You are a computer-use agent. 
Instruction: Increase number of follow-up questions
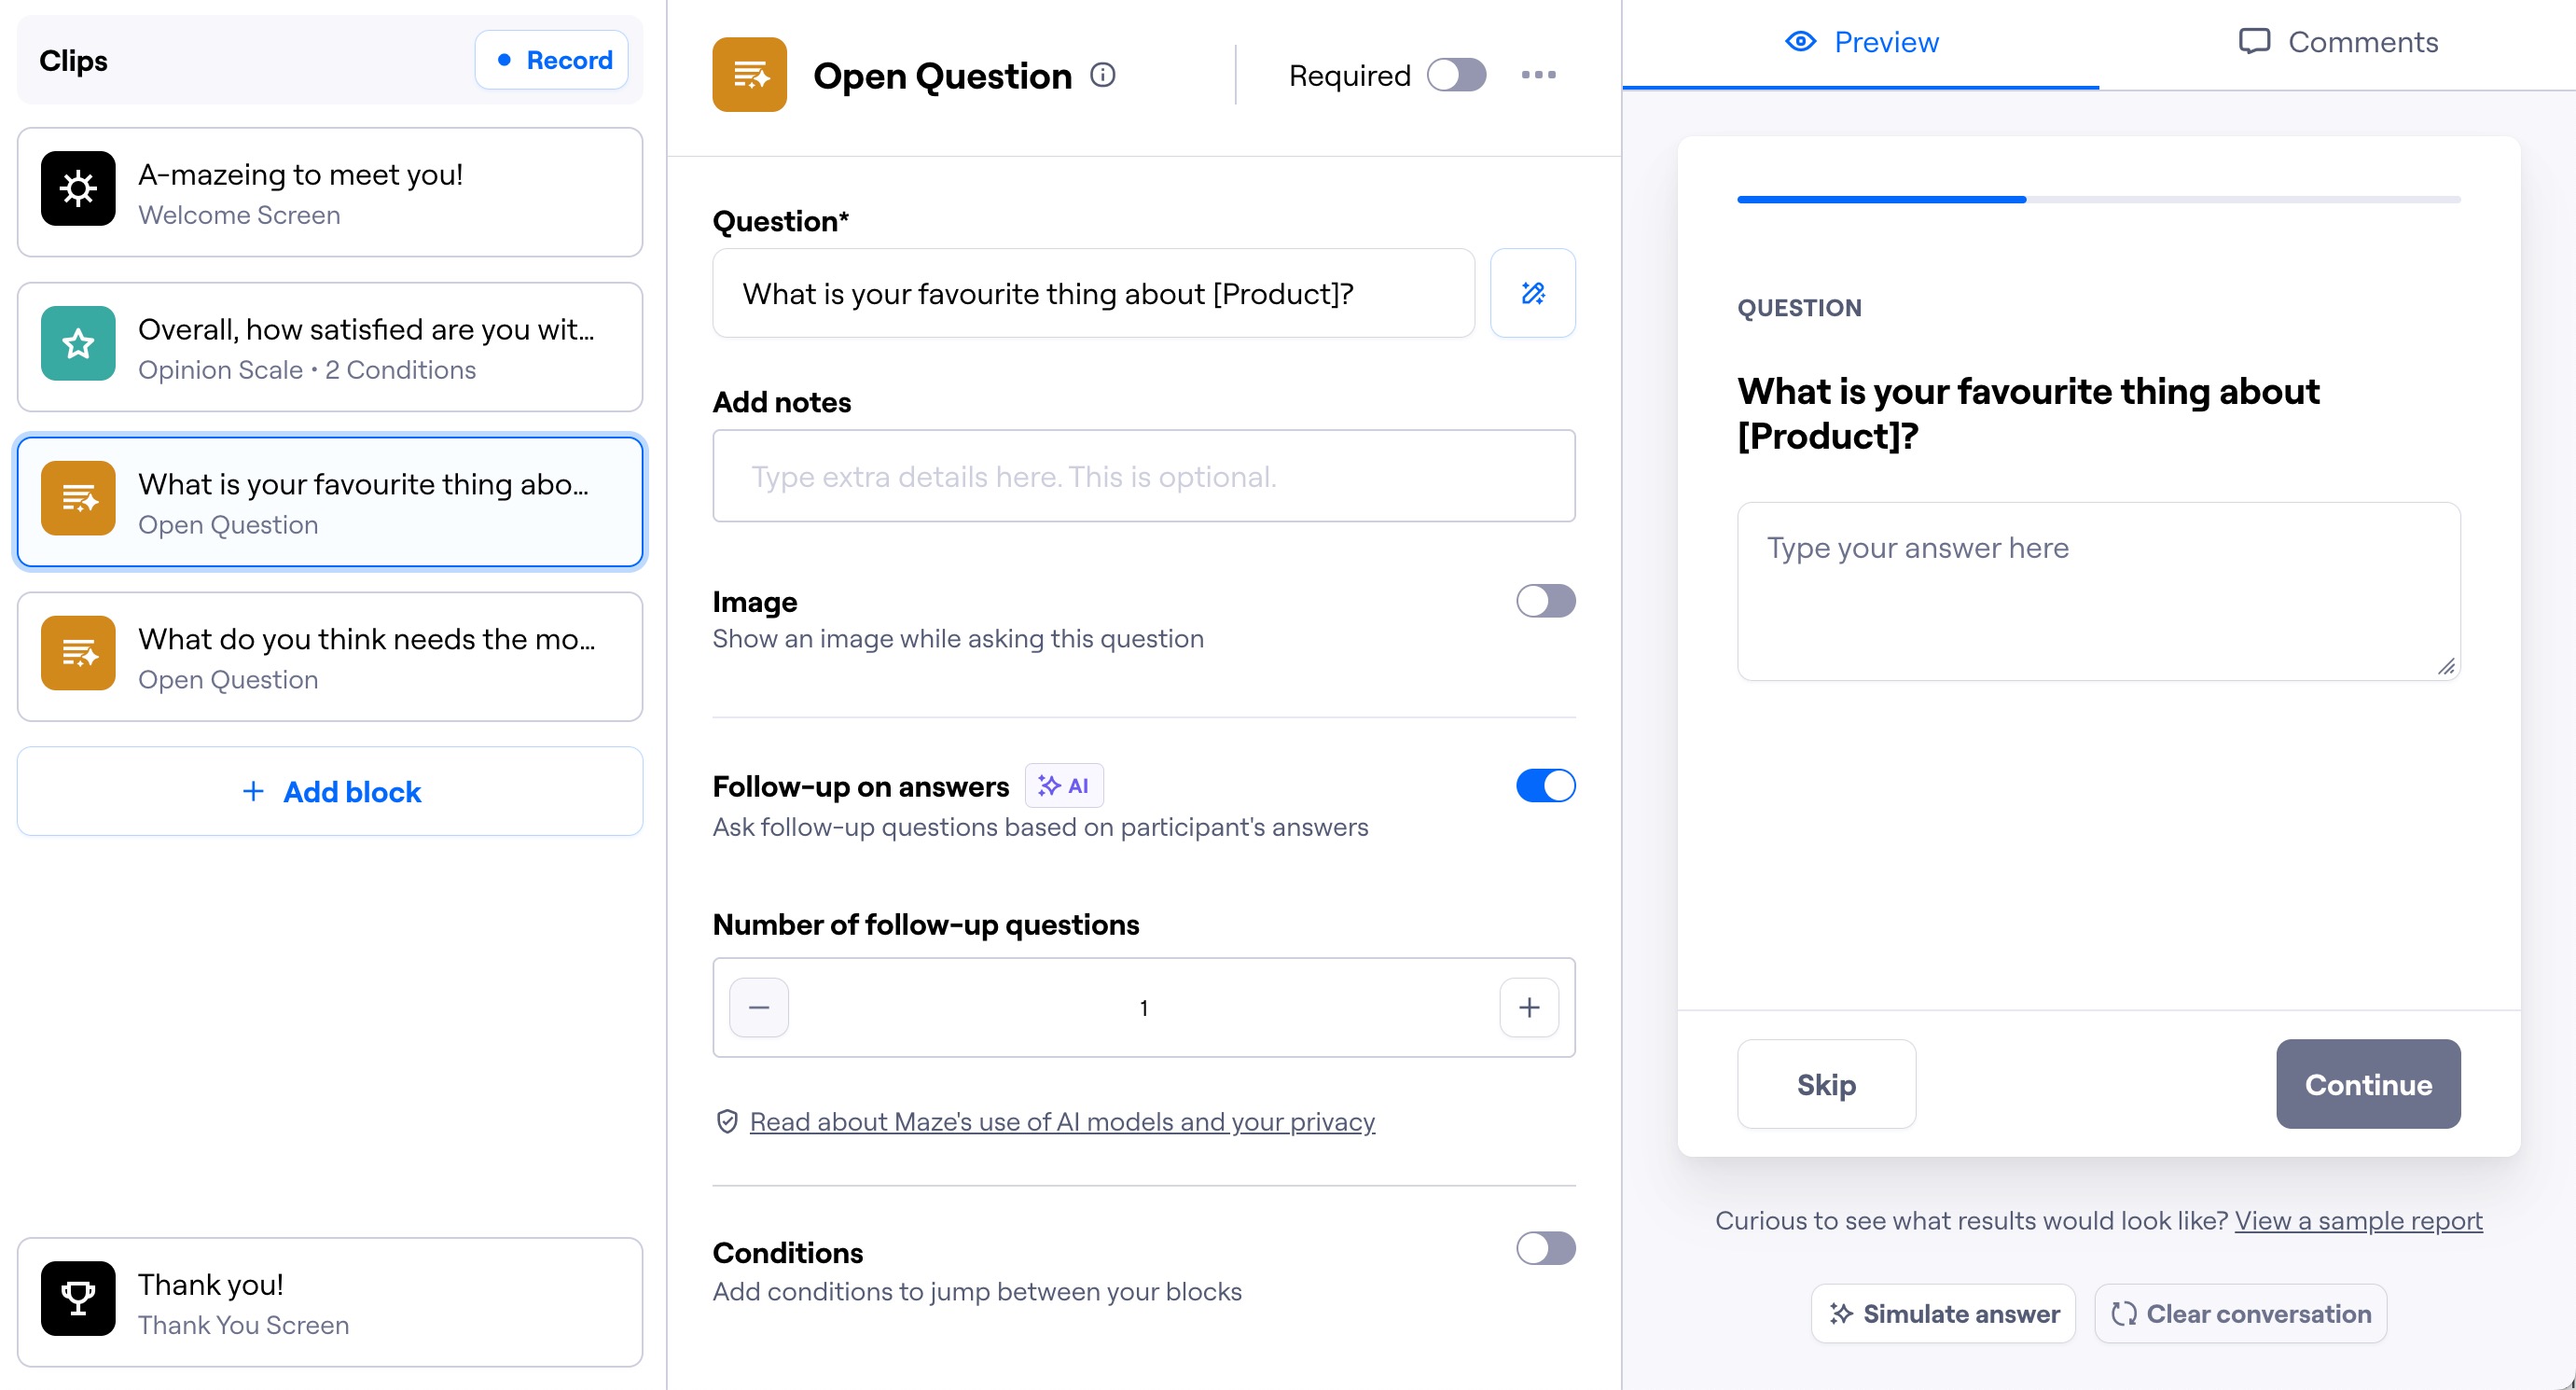click(x=1528, y=1008)
